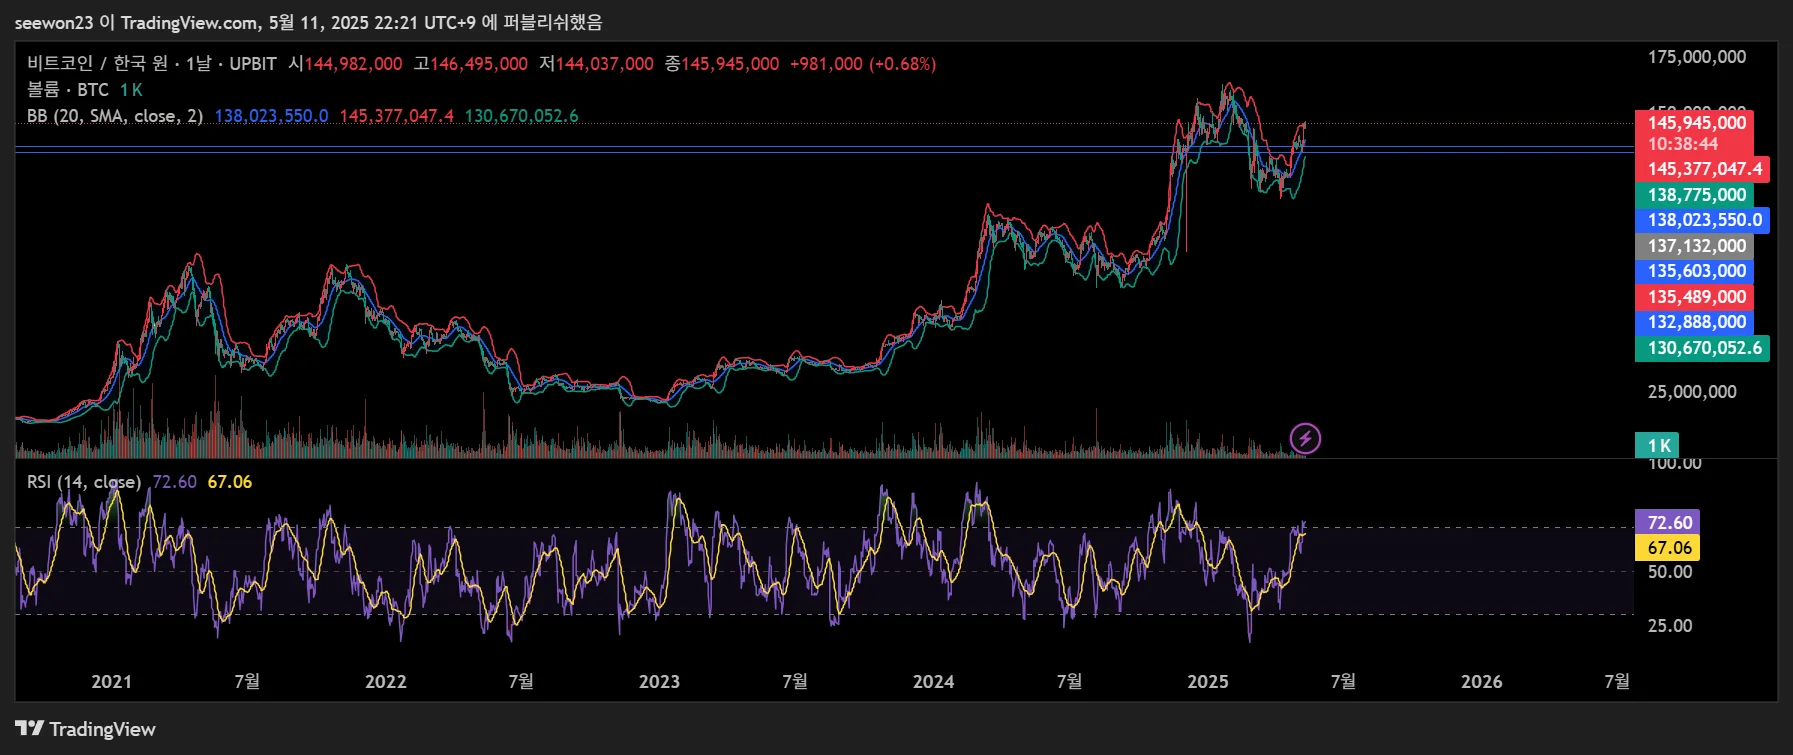The width and height of the screenshot is (1793, 755).
Task: Click the published-by seewon23 header text
Action: pos(309,22)
